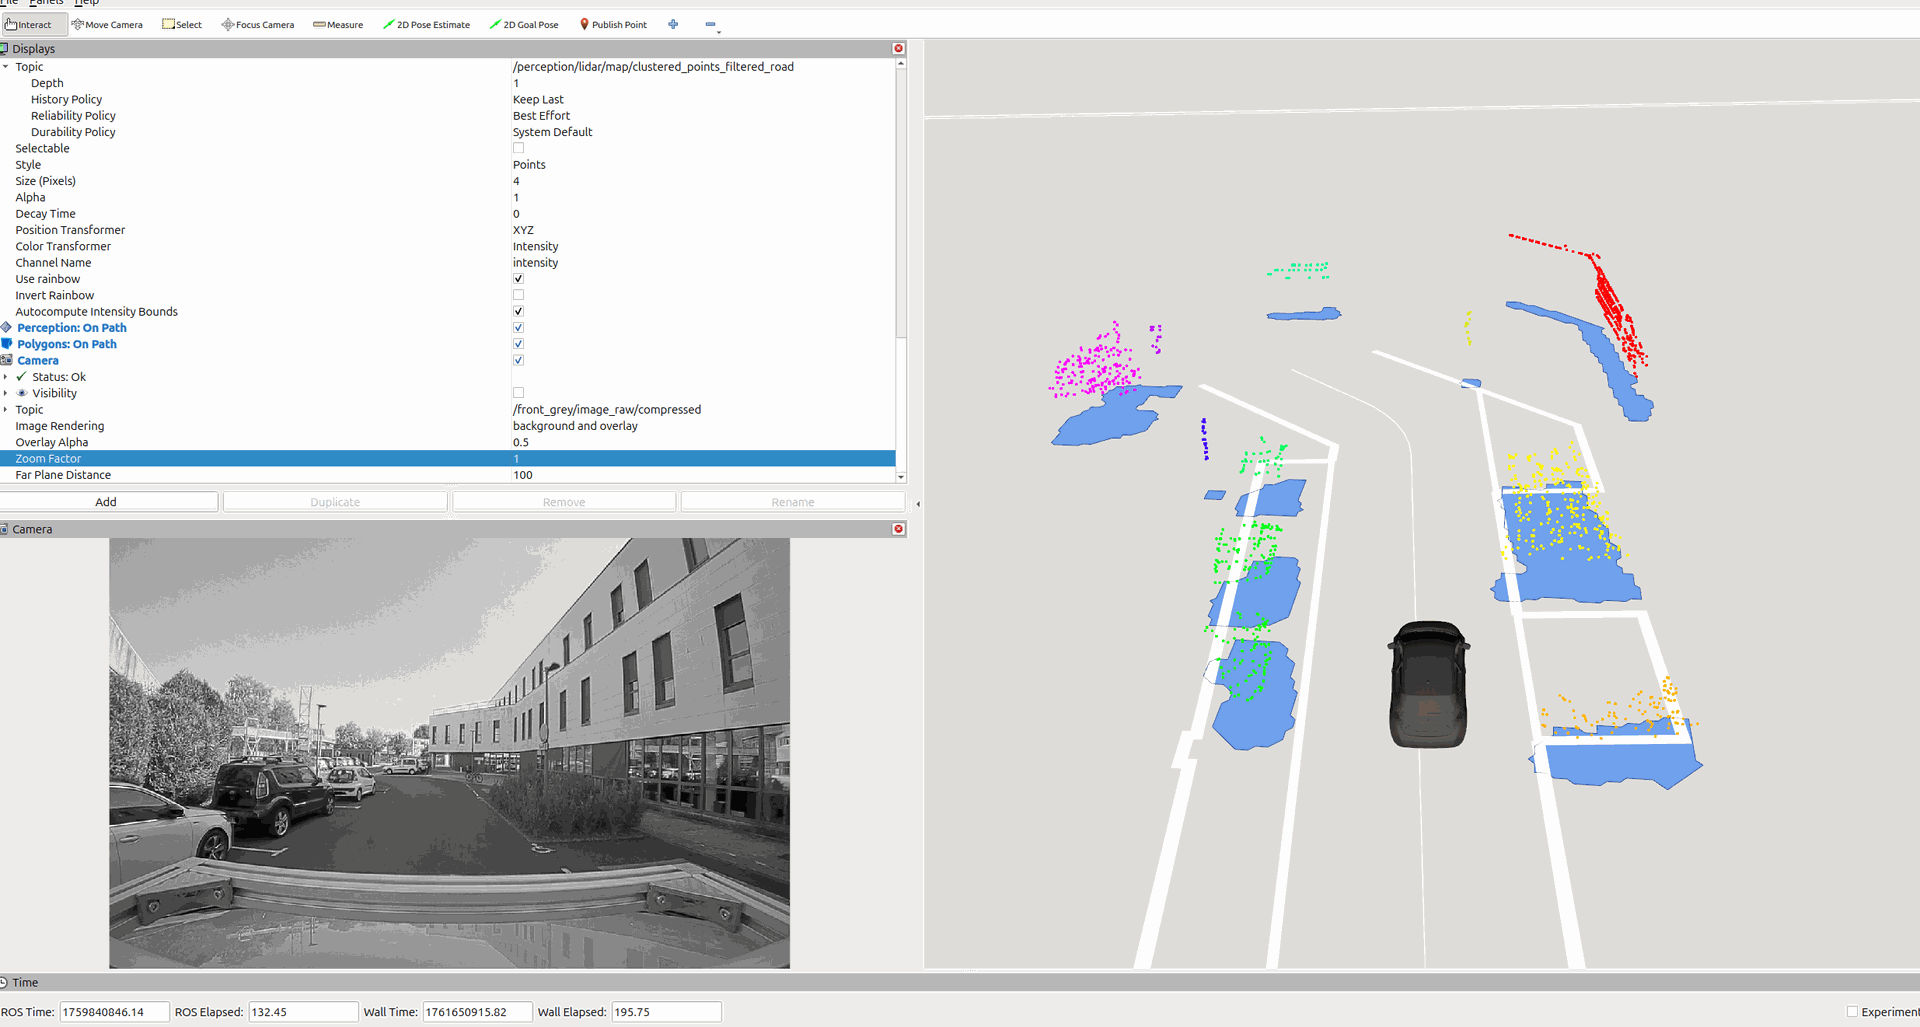Expand the Visibility property row
The width and height of the screenshot is (1920, 1027).
tap(6, 393)
